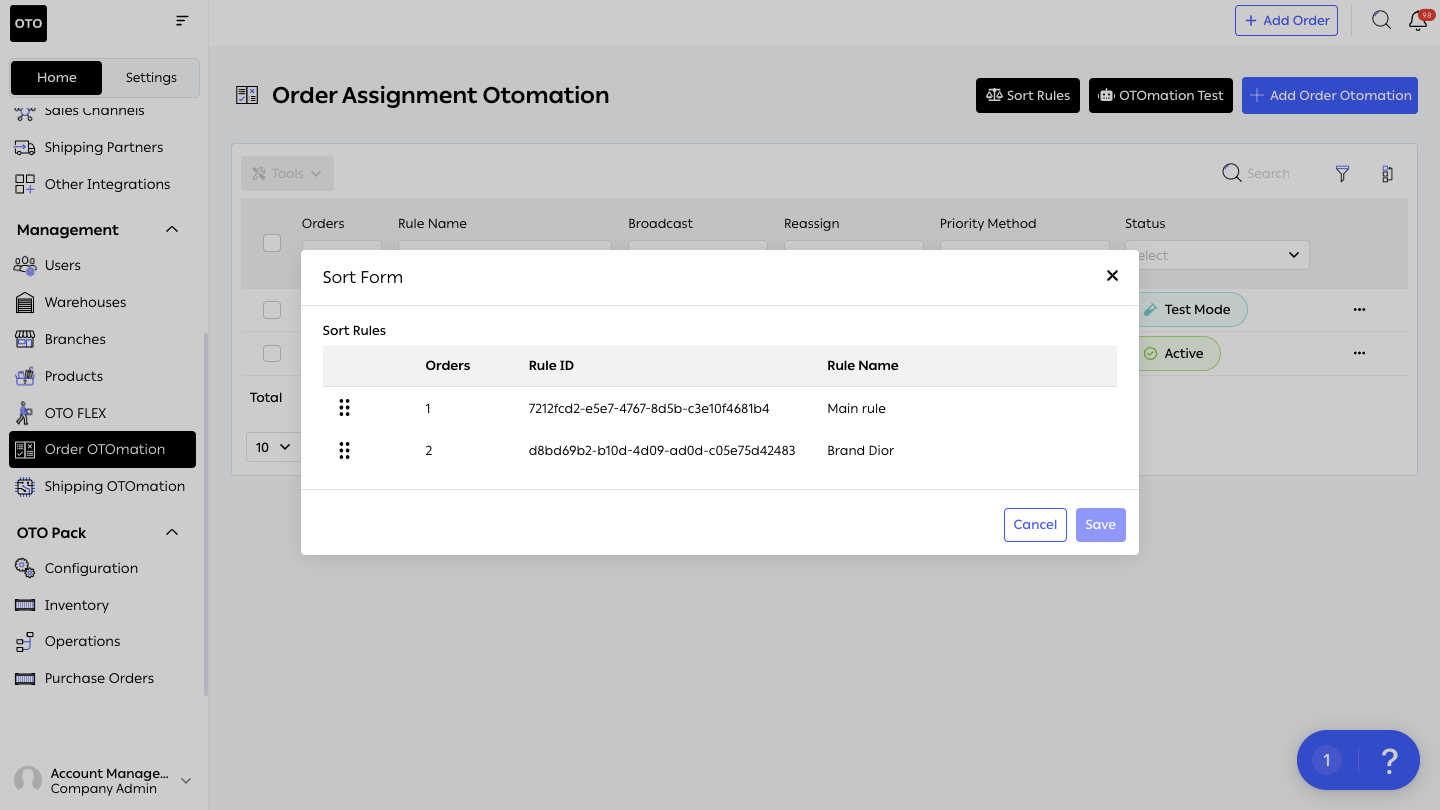
Task: Tick the select-all checkbox in table header
Action: pos(272,243)
